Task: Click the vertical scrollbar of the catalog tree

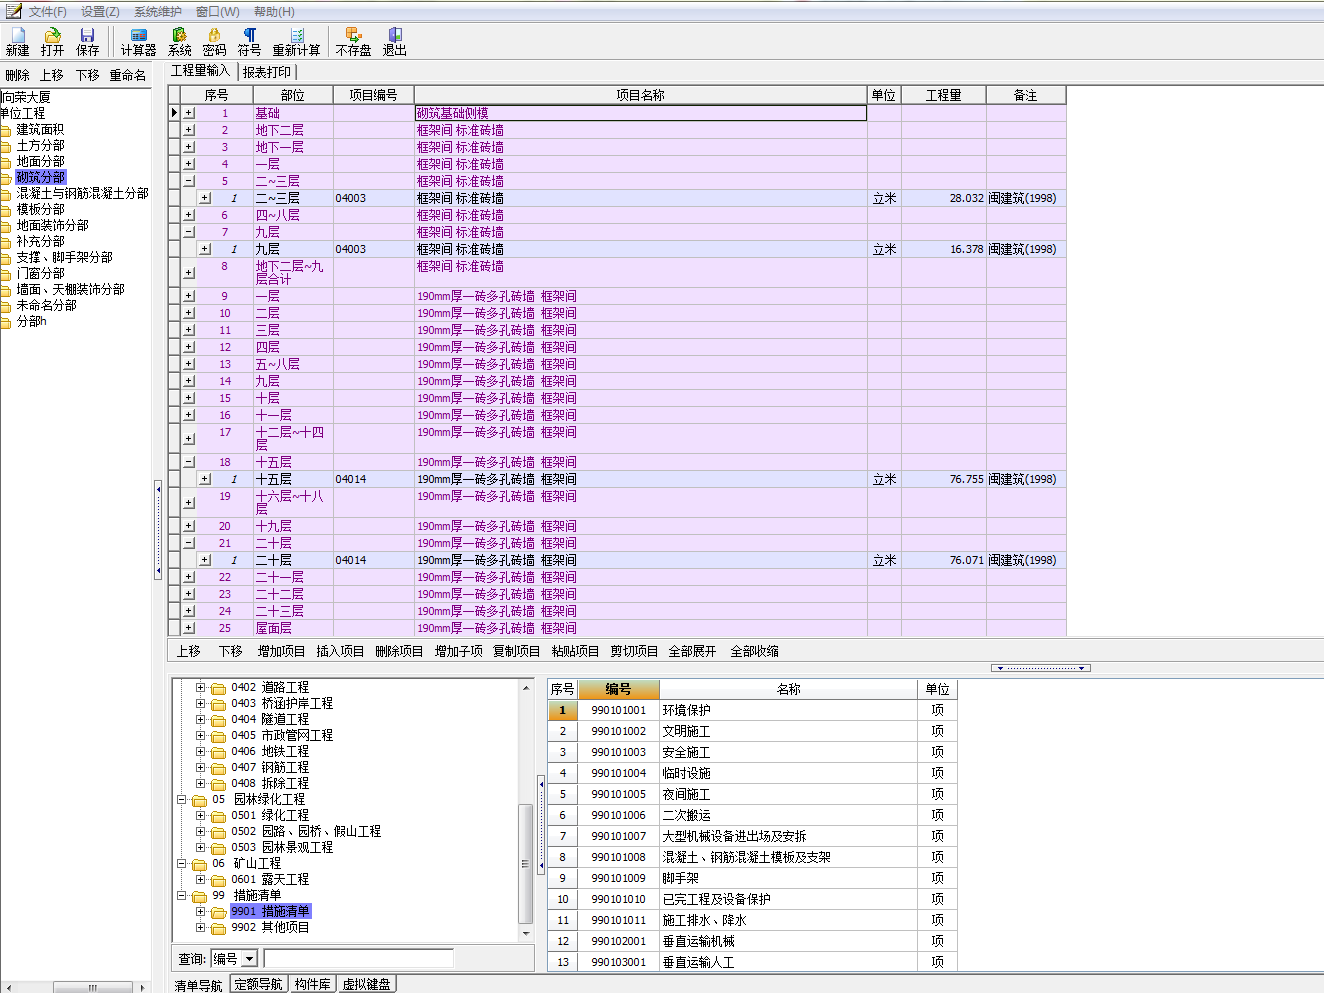Action: pos(526,863)
